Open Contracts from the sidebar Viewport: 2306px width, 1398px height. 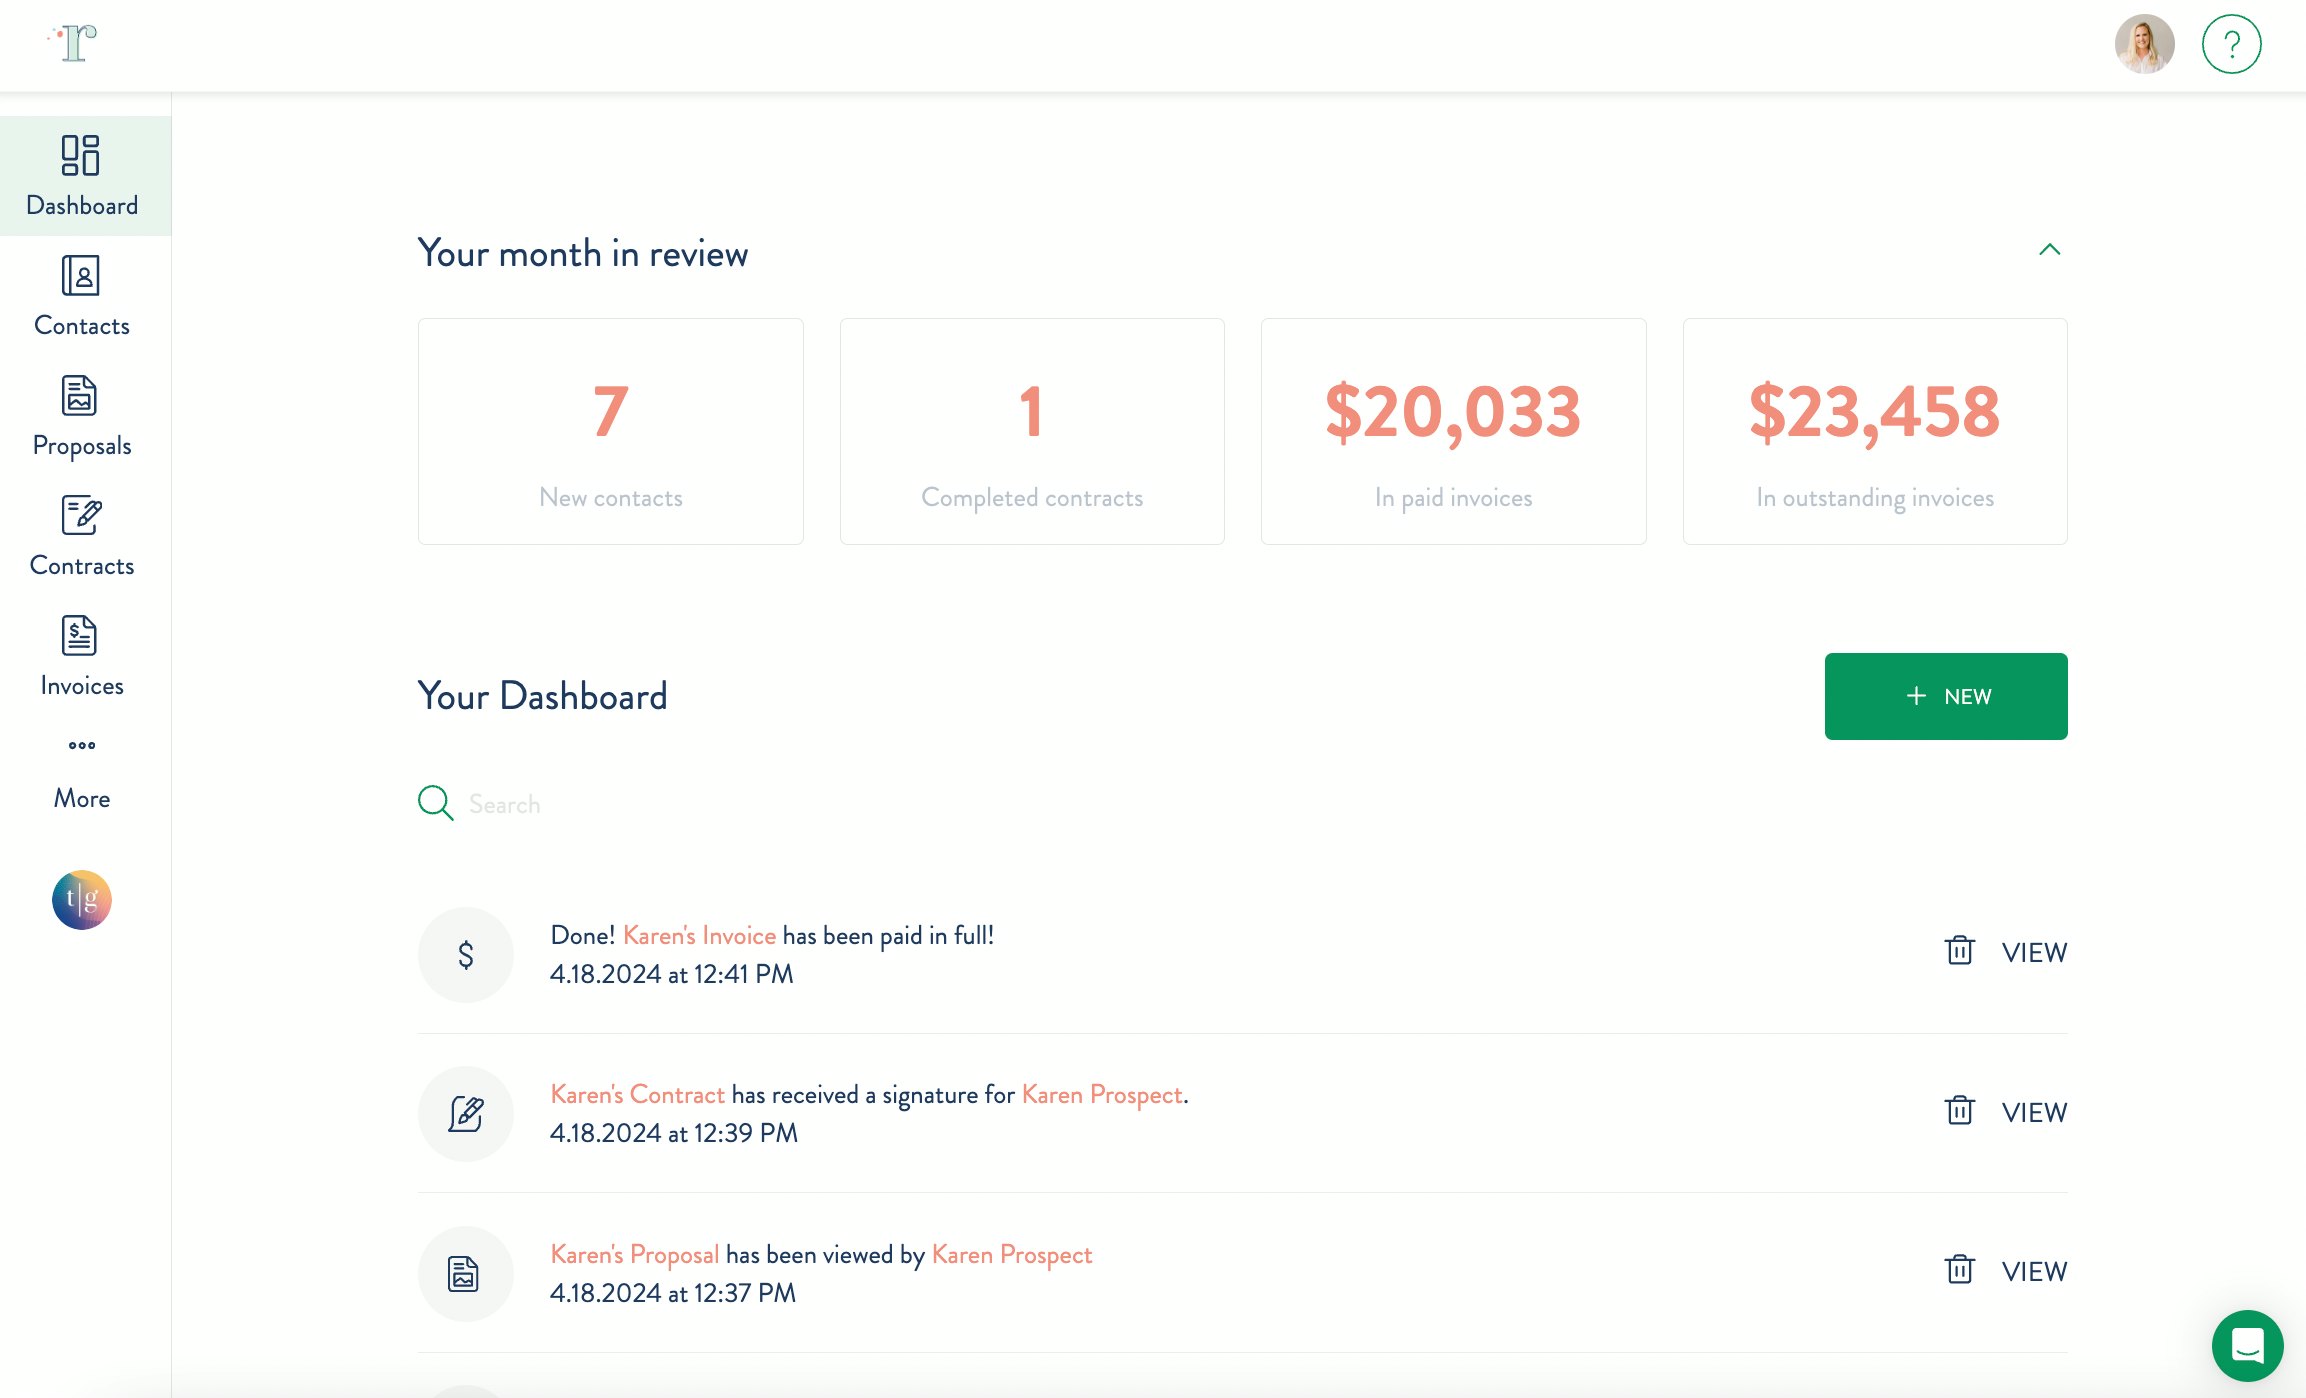(82, 536)
